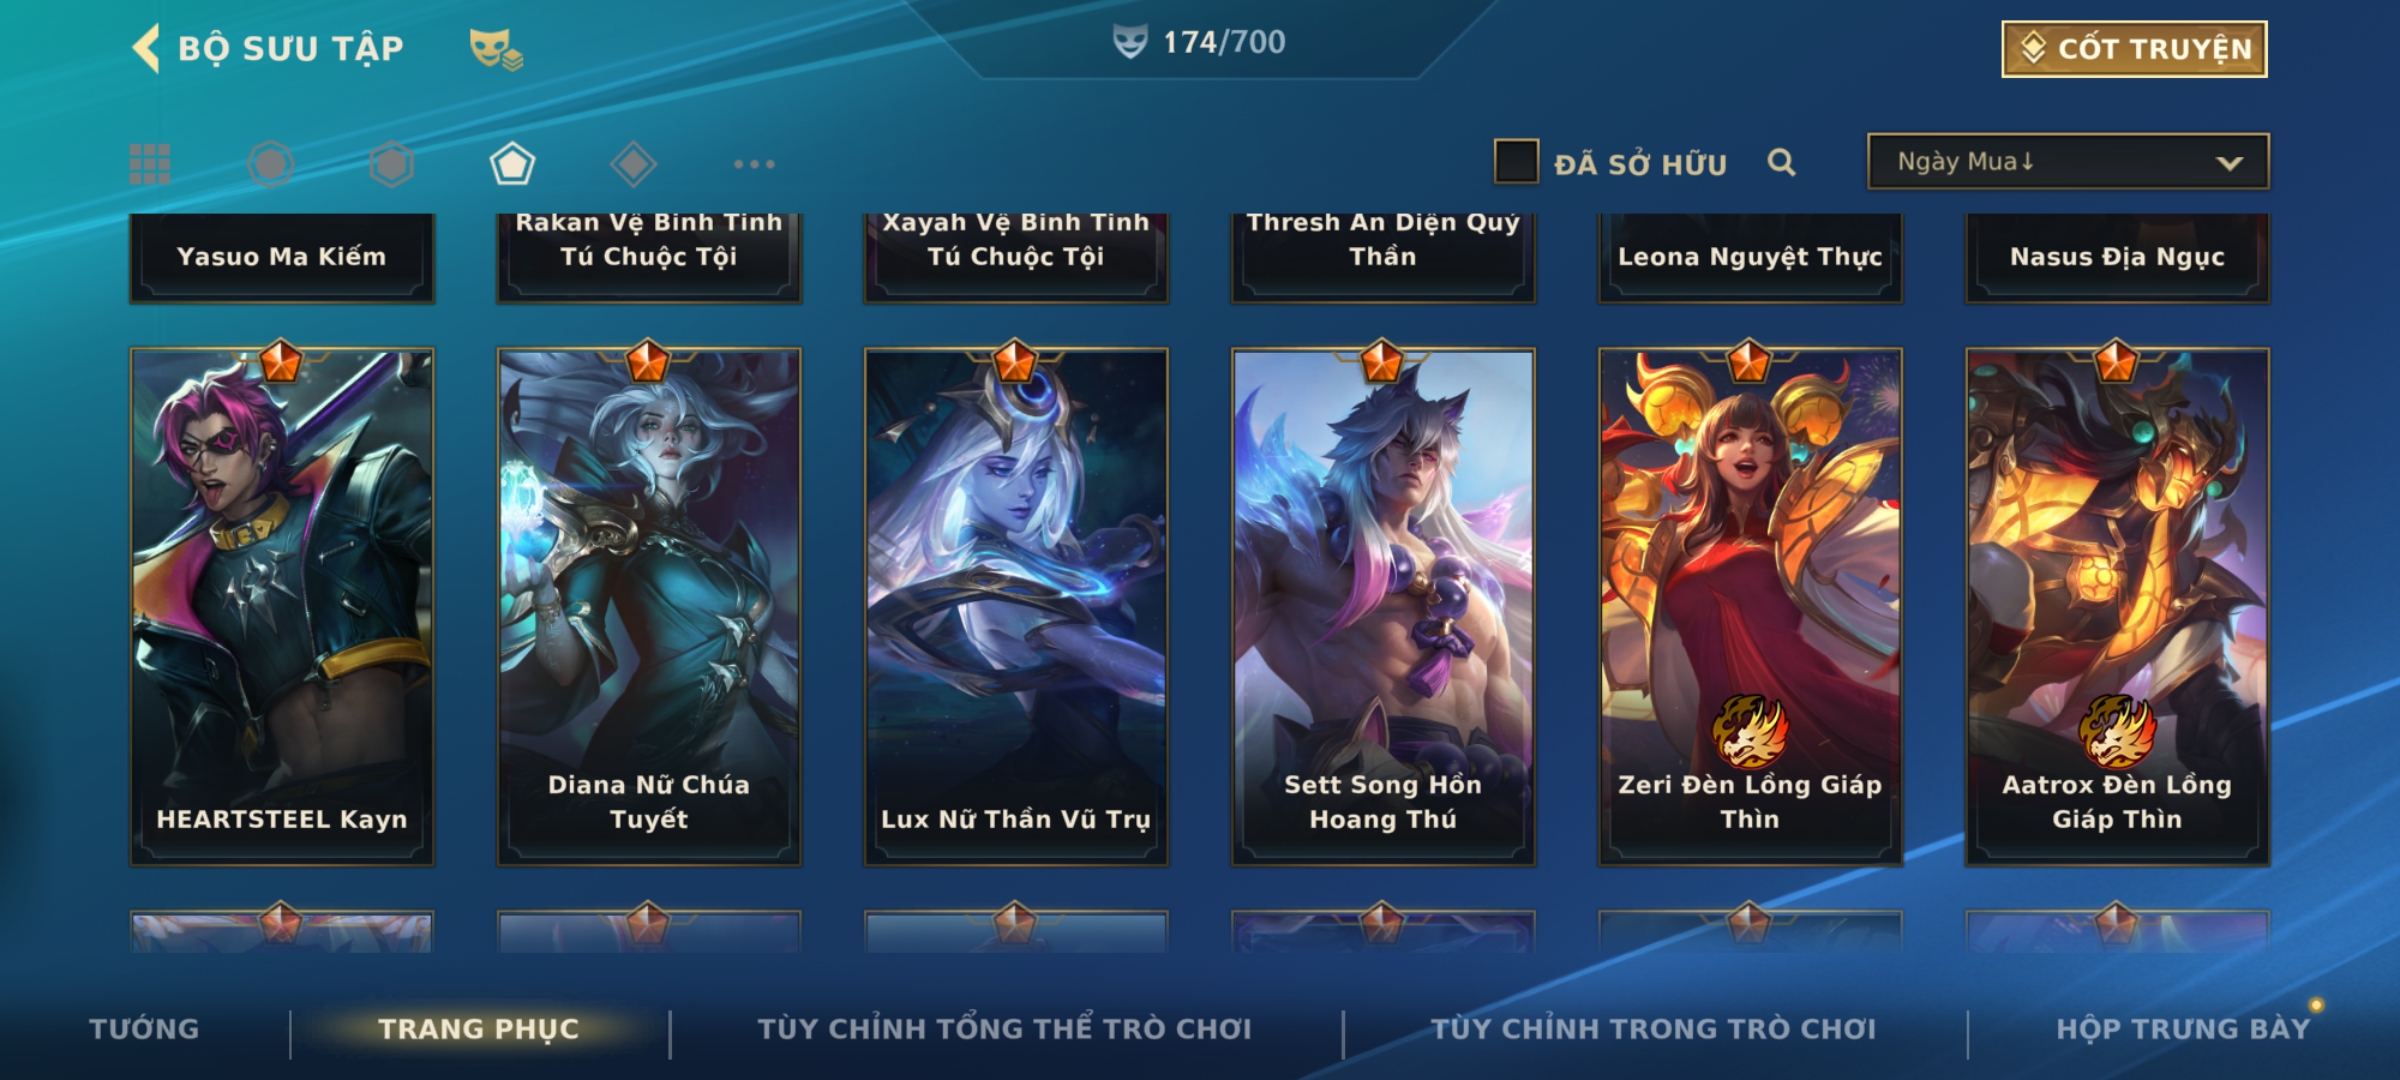2400x1080 pixels.
Task: Select the HEARTSTEEL Kayn skin card
Action: [x=282, y=606]
